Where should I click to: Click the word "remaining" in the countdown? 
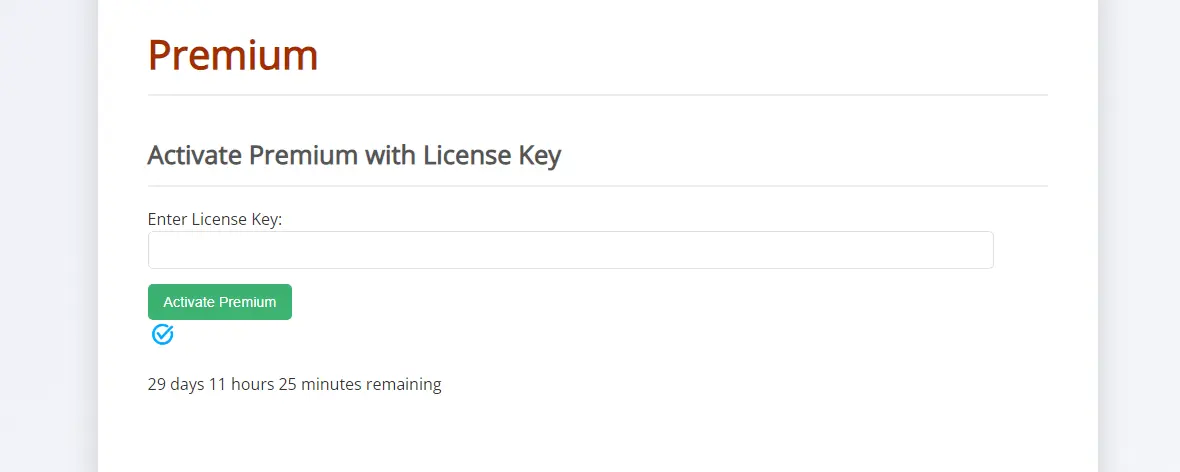(x=403, y=384)
